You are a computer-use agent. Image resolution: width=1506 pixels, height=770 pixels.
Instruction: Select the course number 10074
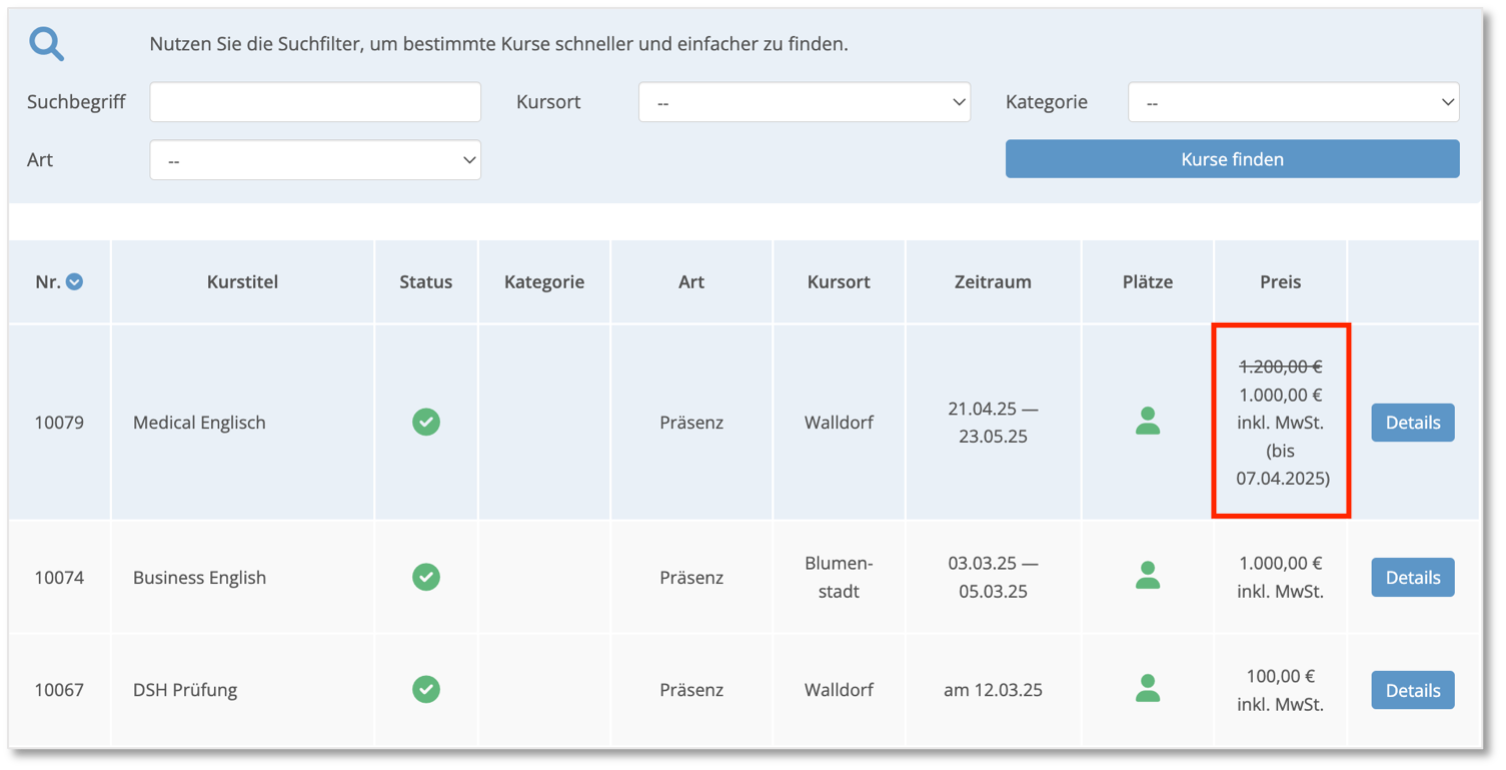tap(59, 577)
